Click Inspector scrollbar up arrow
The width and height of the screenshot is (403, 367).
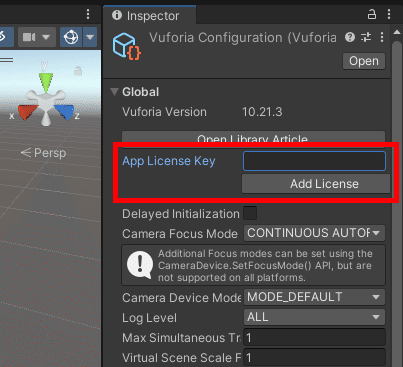pos(397,32)
